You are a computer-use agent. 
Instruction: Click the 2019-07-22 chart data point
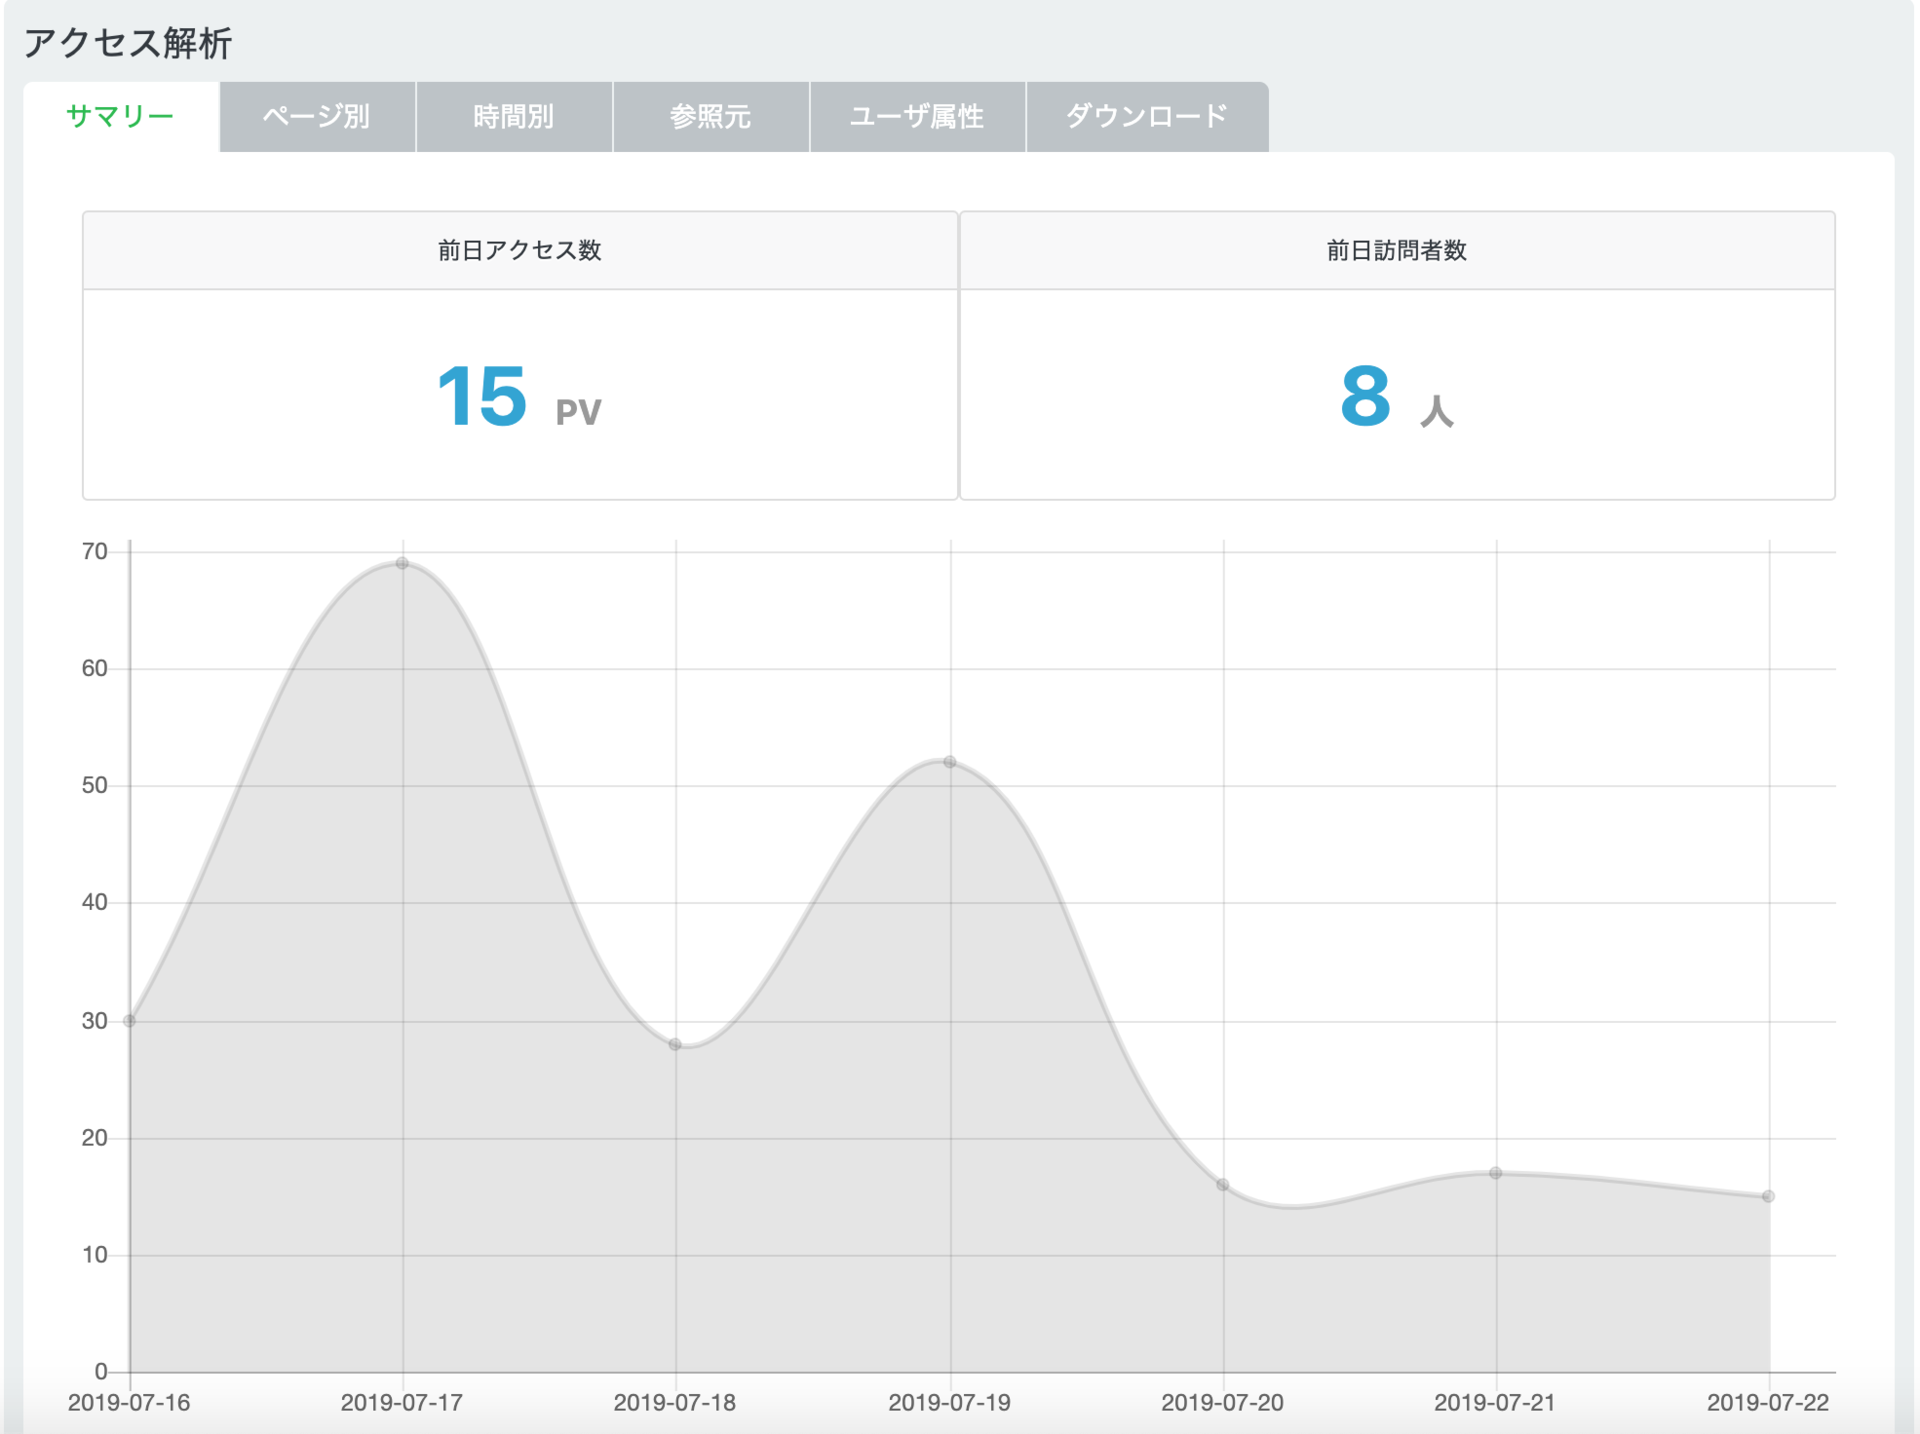coord(1769,1196)
